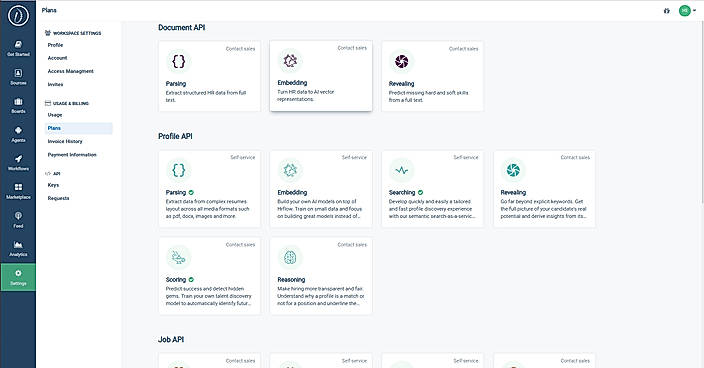Open Usage under Usage & Billing
704x368 pixels.
click(x=55, y=115)
